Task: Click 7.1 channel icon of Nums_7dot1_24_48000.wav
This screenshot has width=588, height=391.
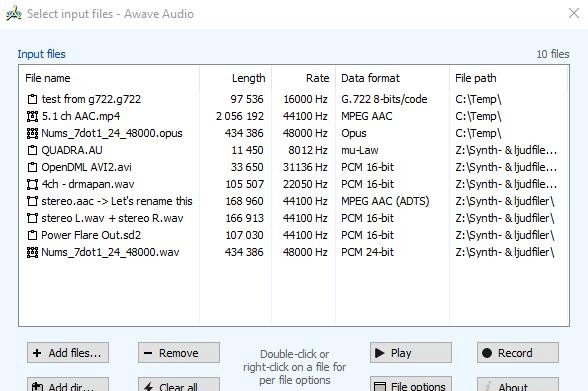Action: (x=32, y=252)
